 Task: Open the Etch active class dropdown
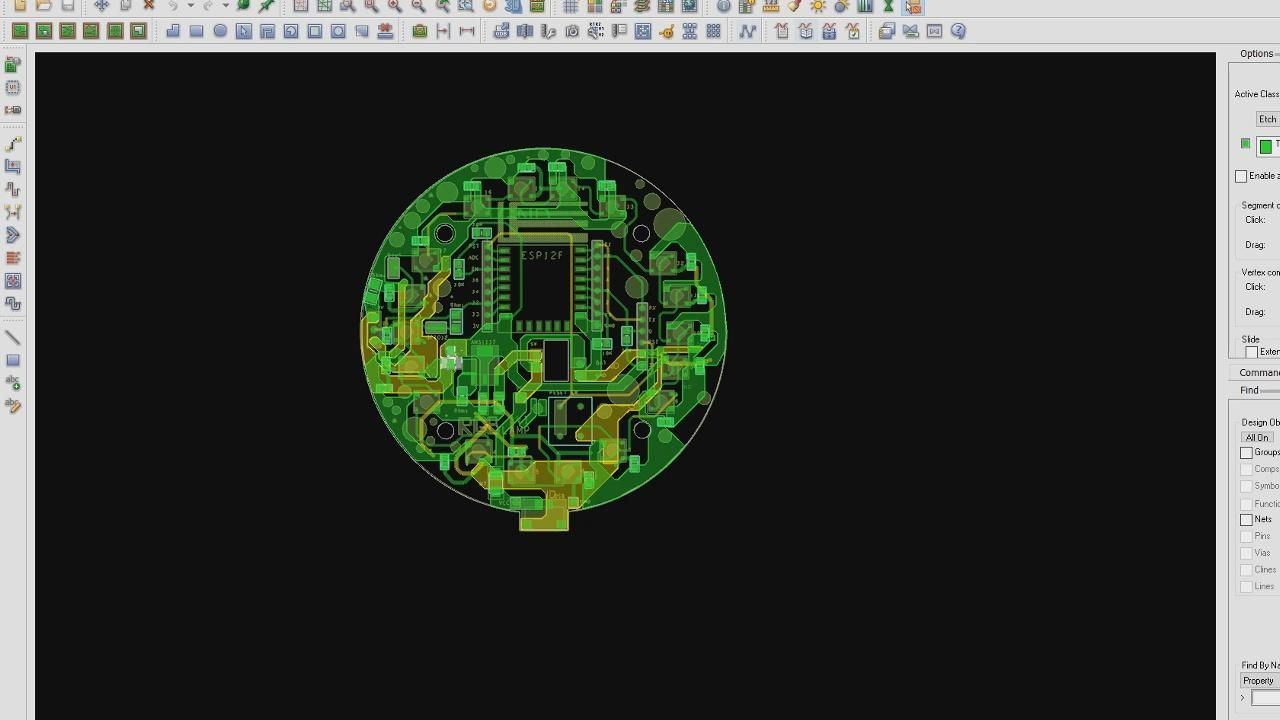pos(1267,119)
